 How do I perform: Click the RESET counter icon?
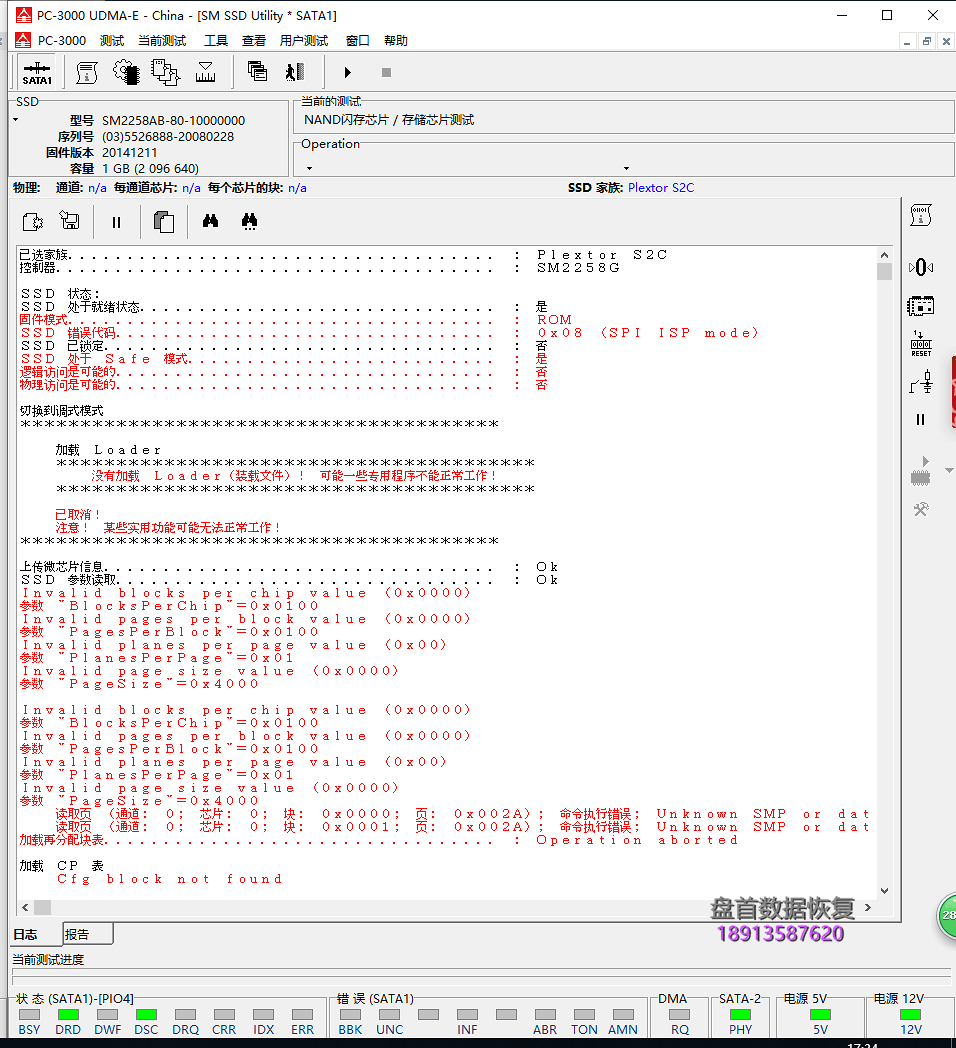pos(921,344)
